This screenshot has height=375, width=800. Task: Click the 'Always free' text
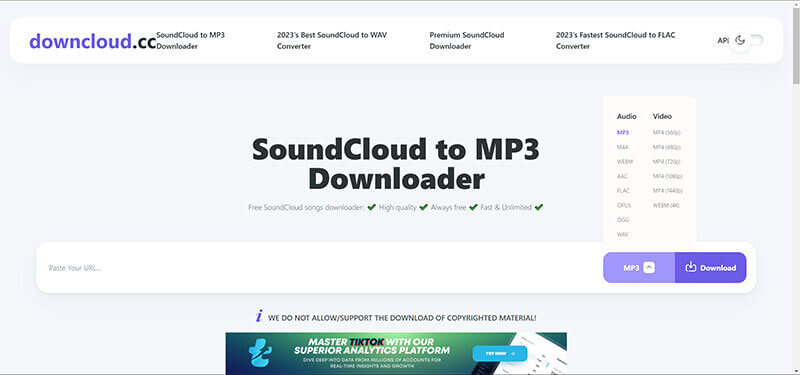pos(448,208)
